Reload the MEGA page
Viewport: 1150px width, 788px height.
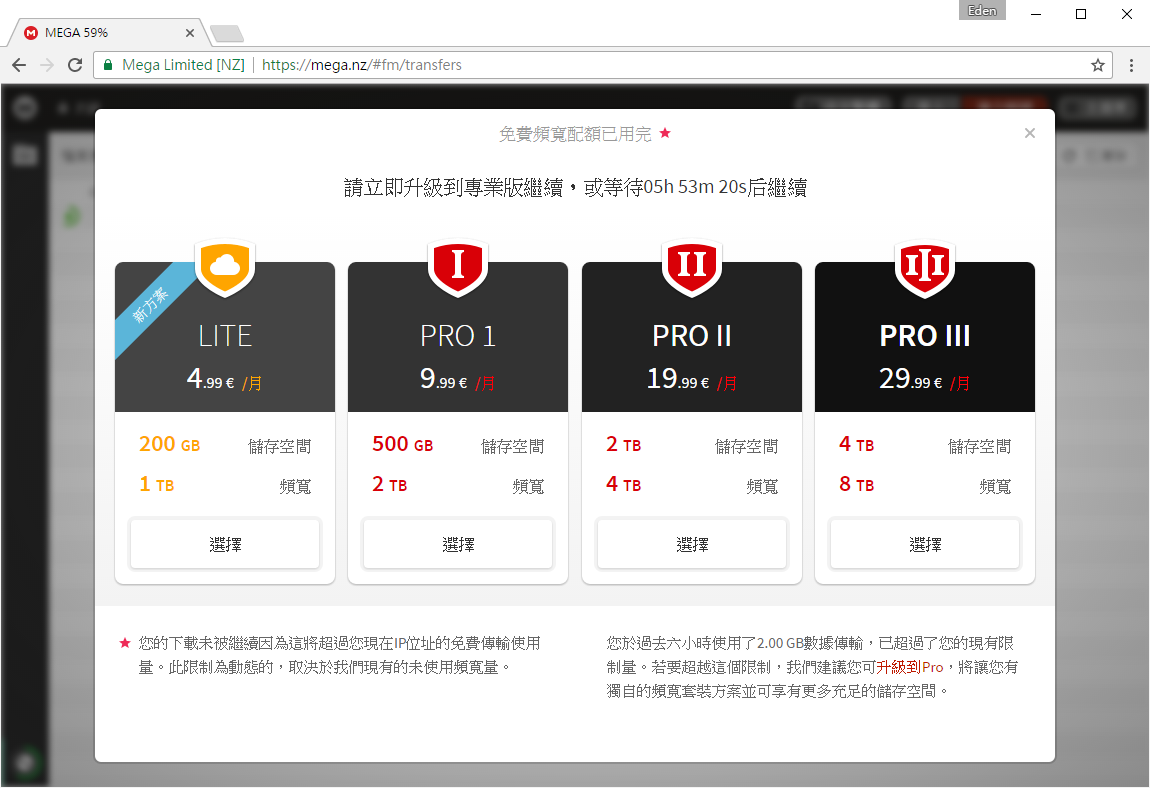(75, 65)
